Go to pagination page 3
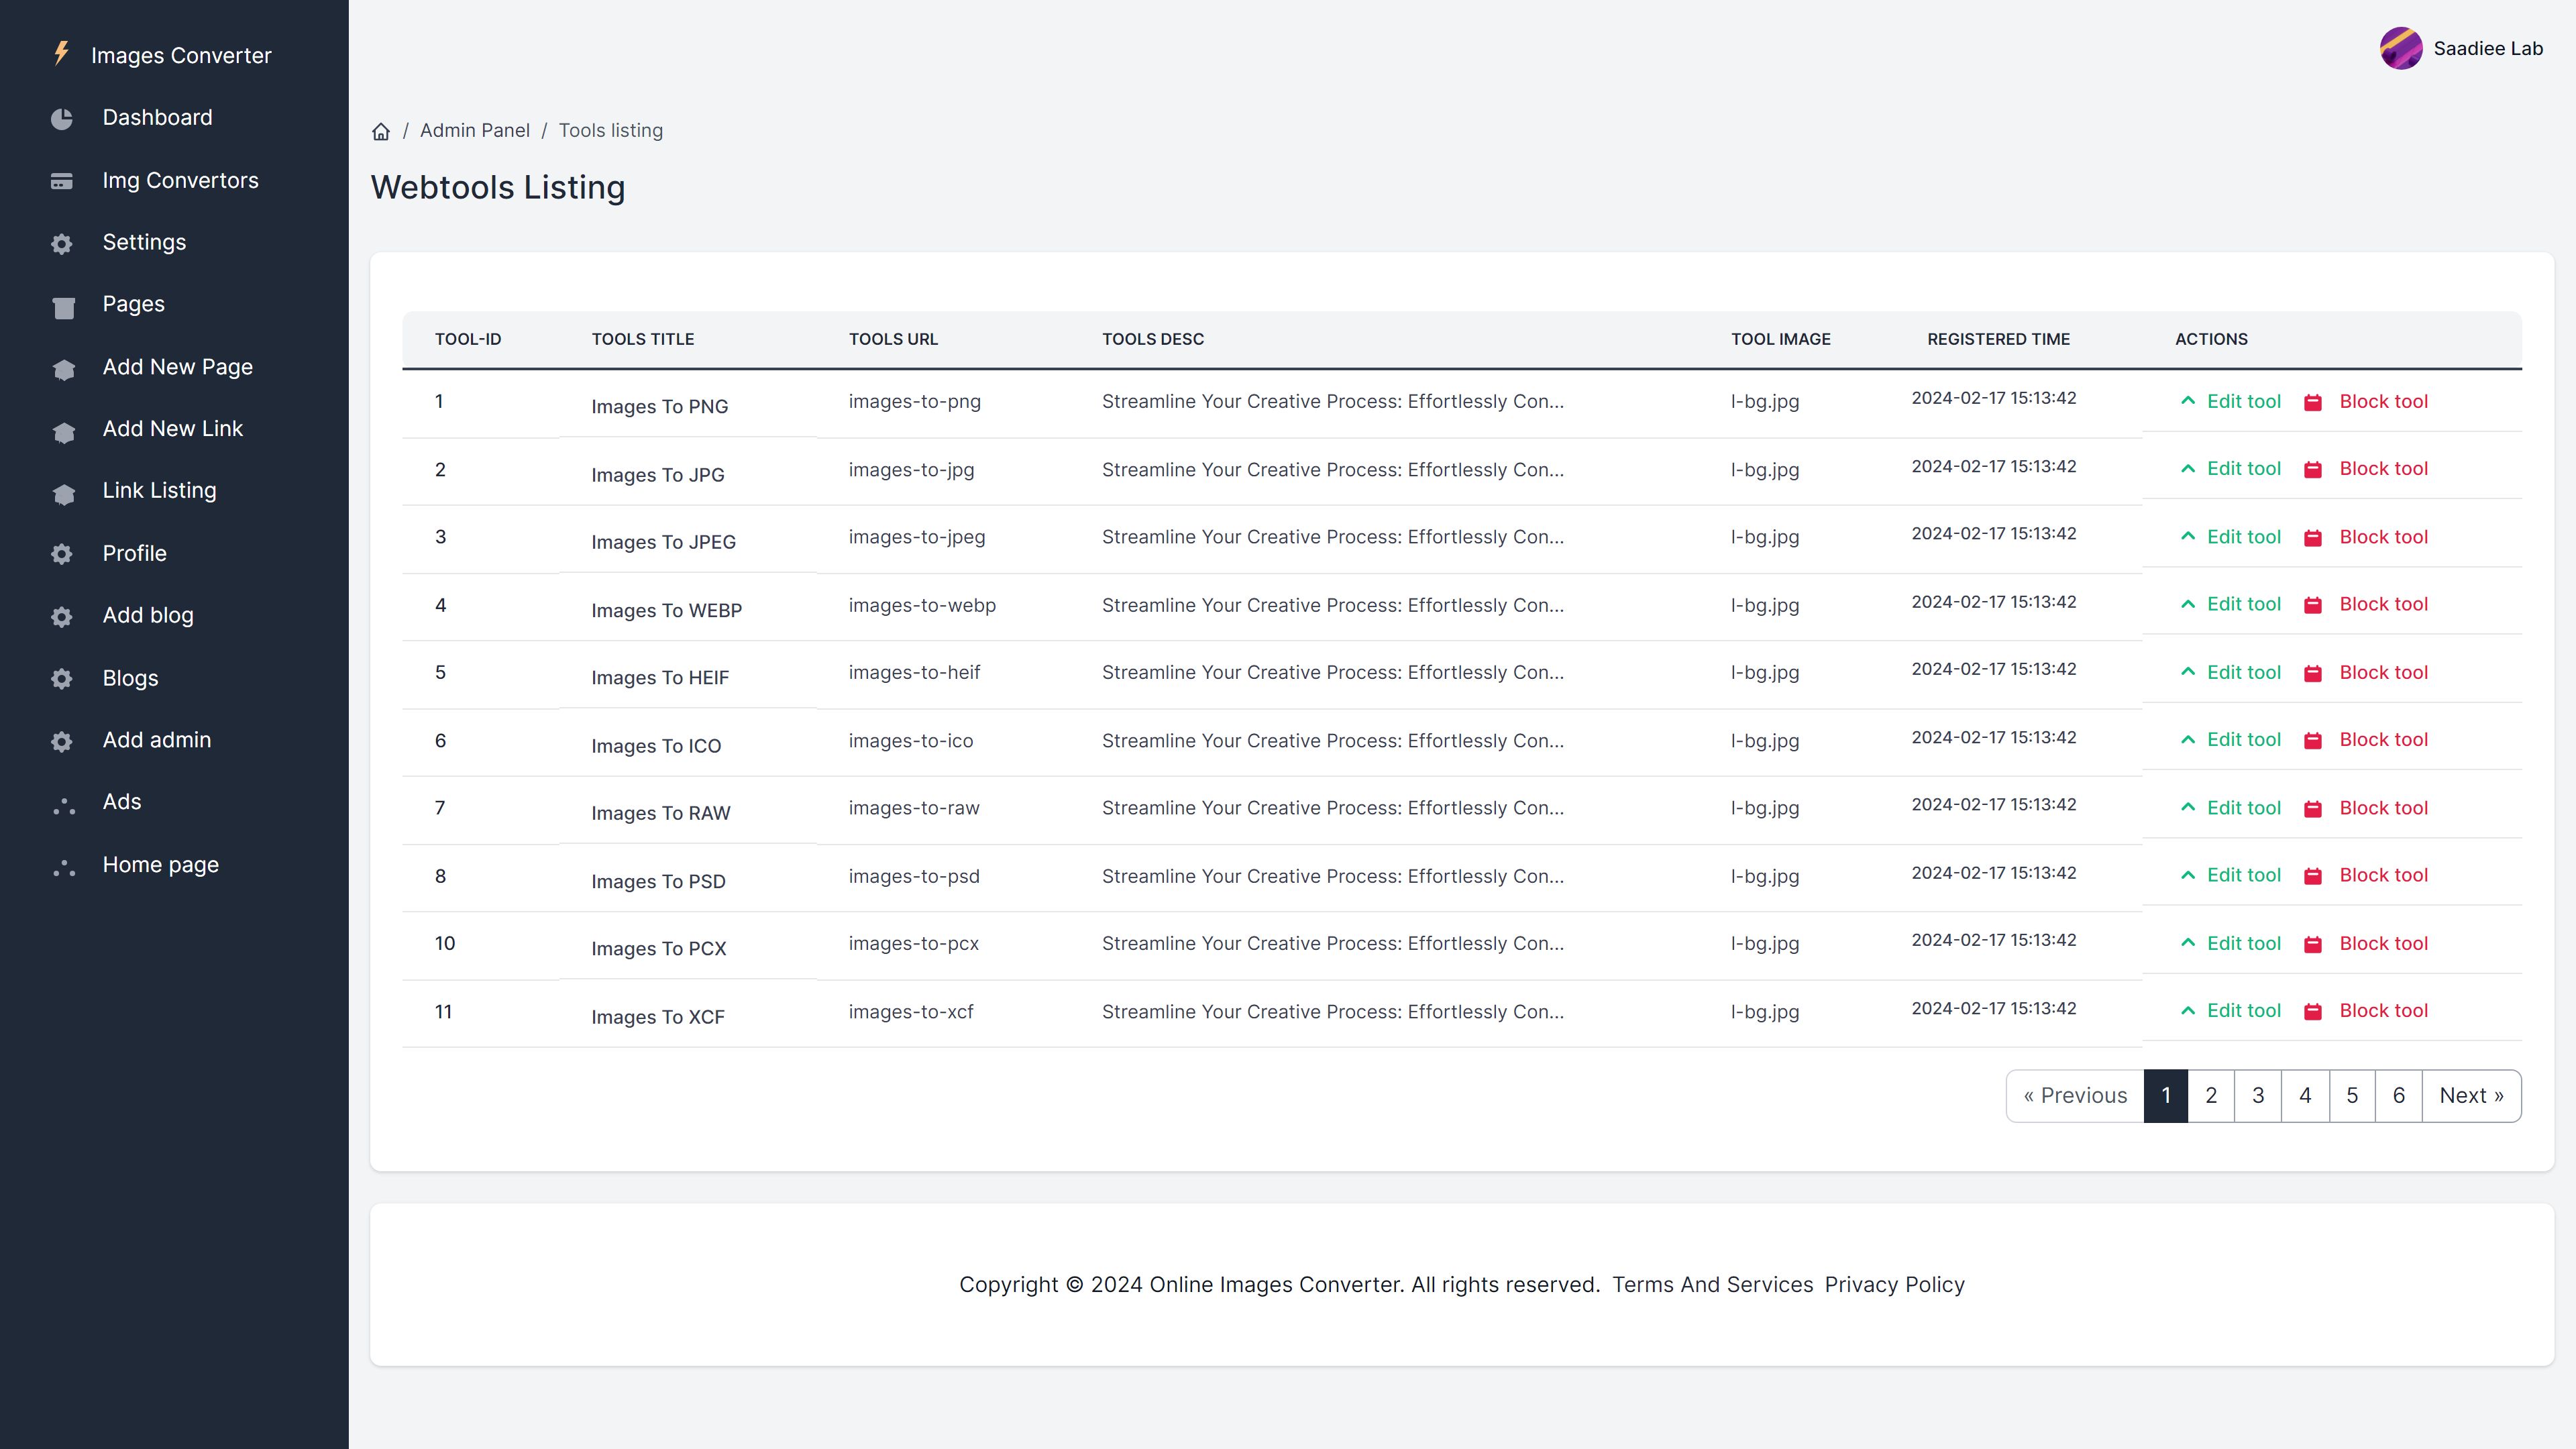The width and height of the screenshot is (2576, 1449). (x=2257, y=1095)
